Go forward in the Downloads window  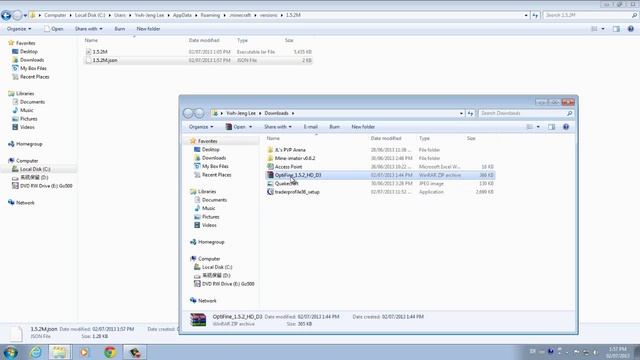[199, 113]
